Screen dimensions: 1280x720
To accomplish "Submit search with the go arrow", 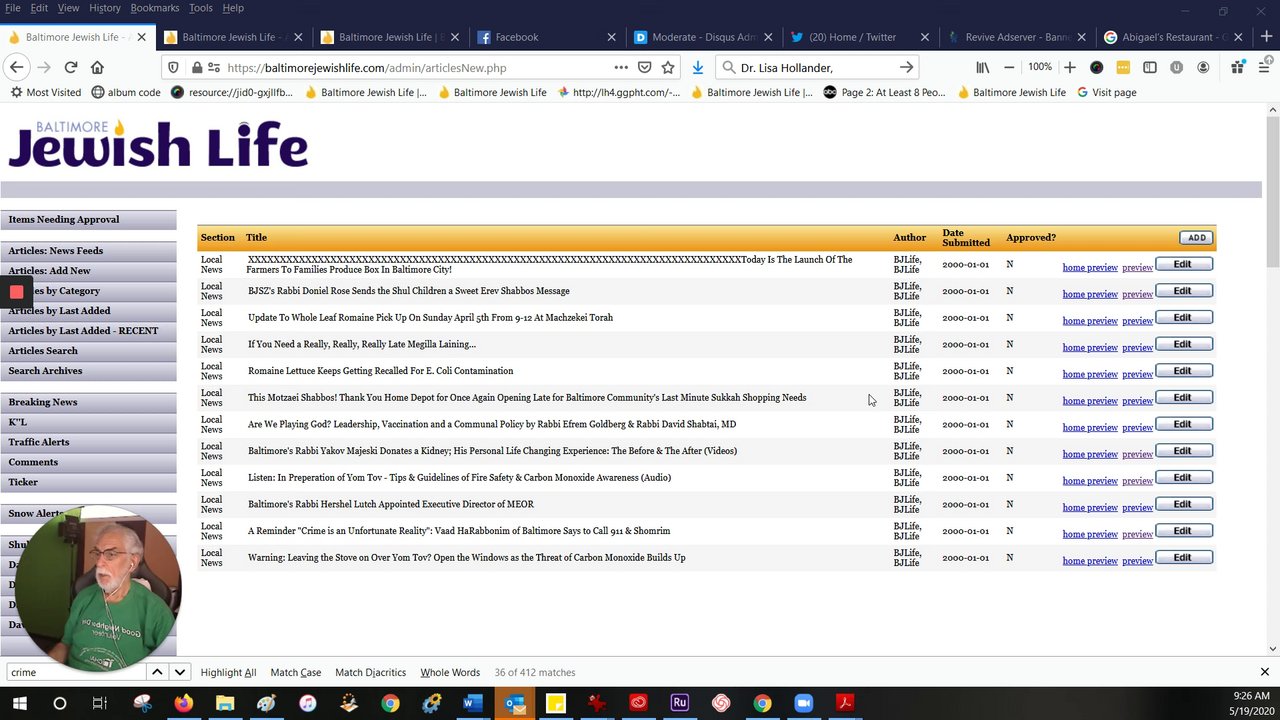I will 906,67.
